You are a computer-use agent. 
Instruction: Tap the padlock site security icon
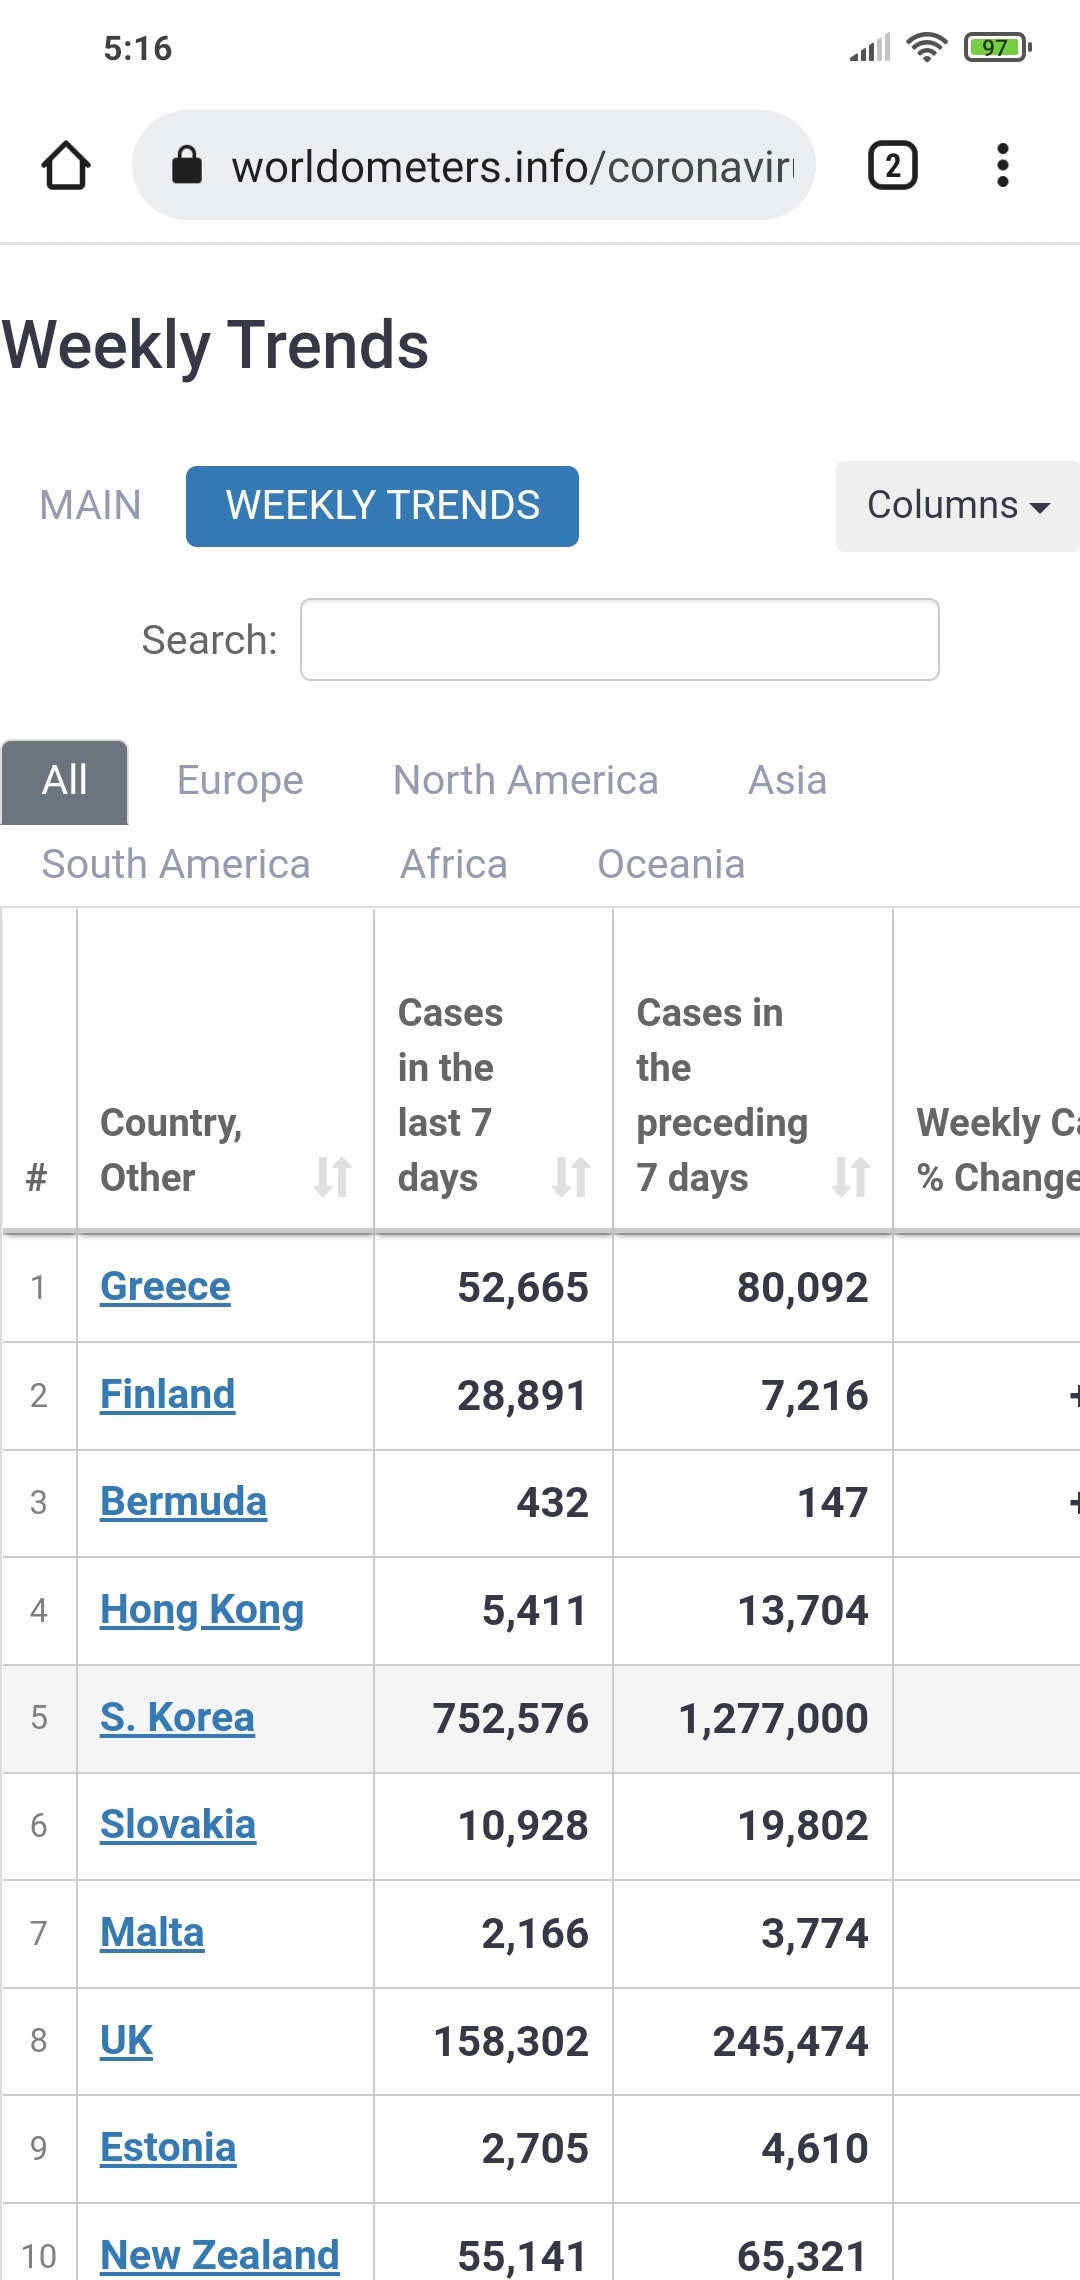point(187,165)
